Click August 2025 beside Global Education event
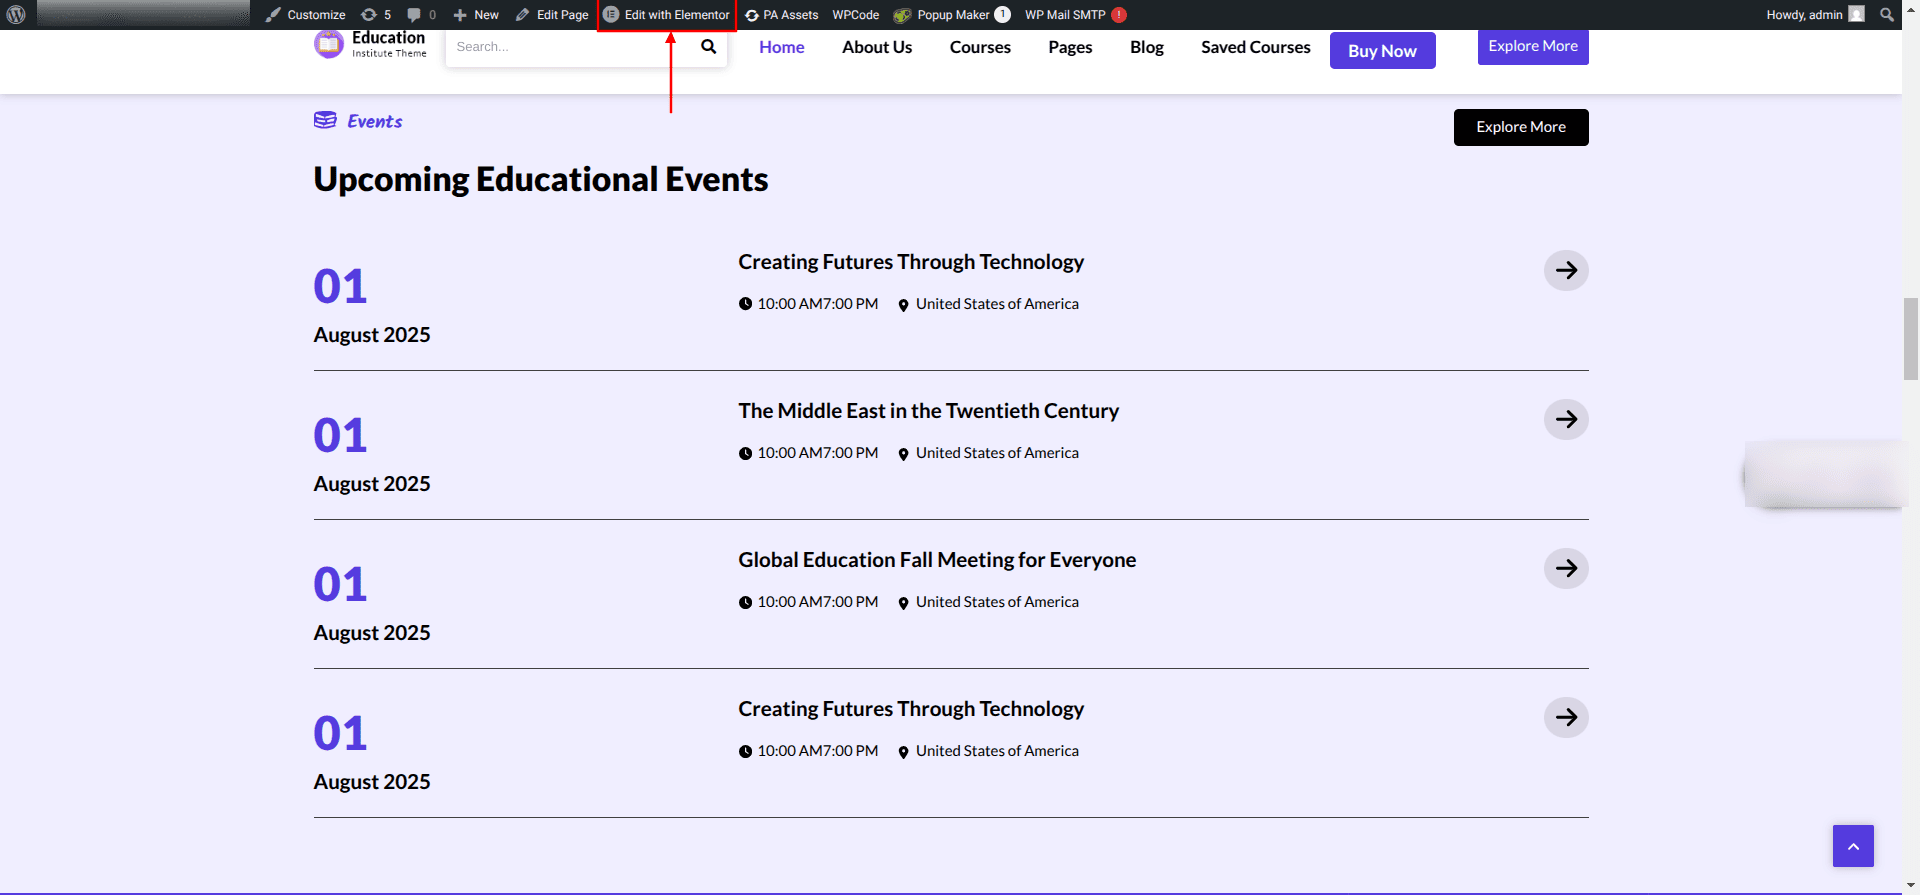This screenshot has height=895, width=1920. coord(372,633)
